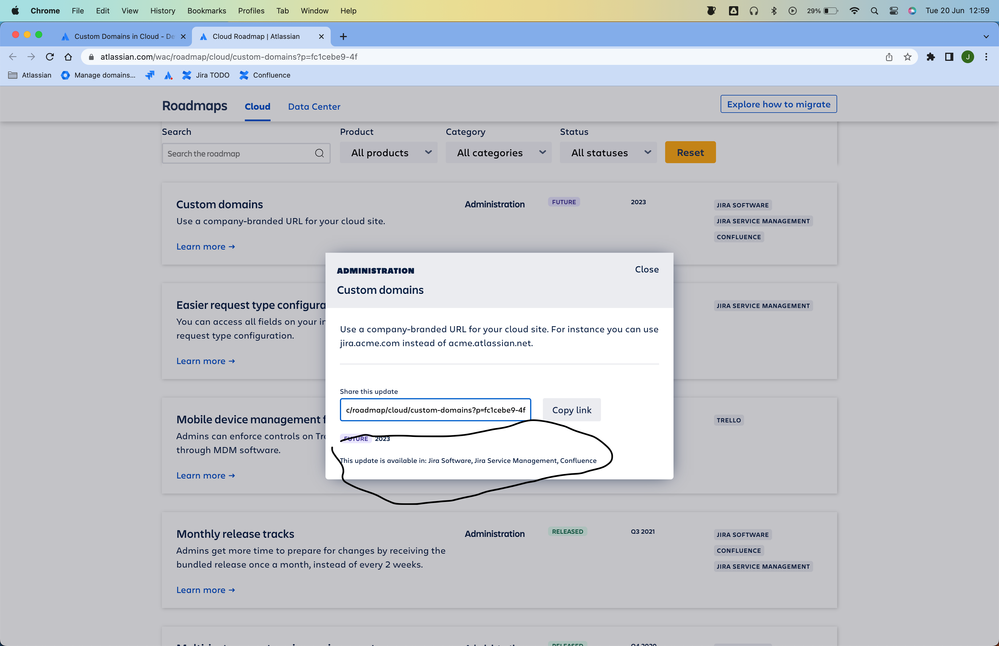999x646 pixels.
Task: Open the Chrome Bookmarks menu
Action: [206, 11]
